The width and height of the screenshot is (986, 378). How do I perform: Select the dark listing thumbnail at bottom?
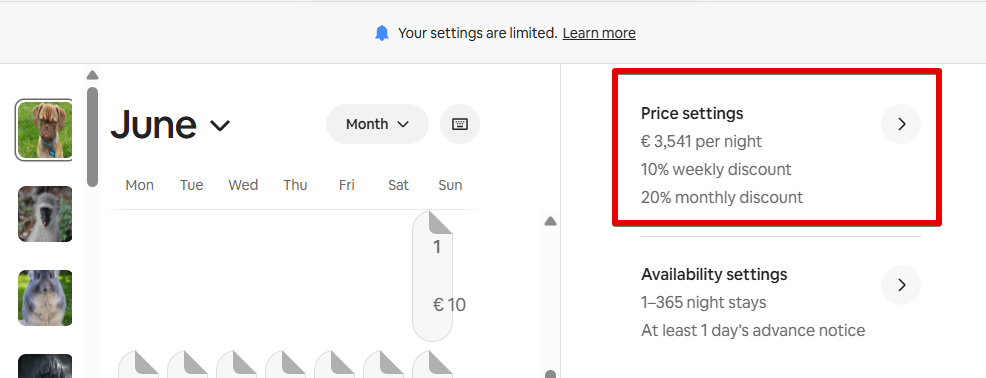pyautogui.click(x=45, y=366)
